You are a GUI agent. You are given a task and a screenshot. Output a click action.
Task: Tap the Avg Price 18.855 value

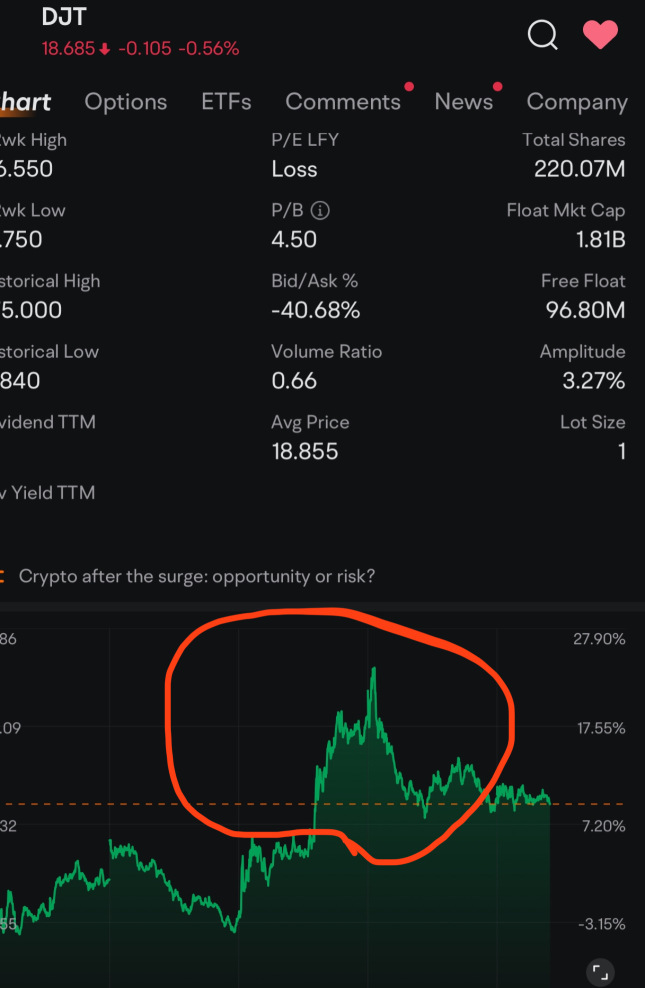click(x=305, y=452)
